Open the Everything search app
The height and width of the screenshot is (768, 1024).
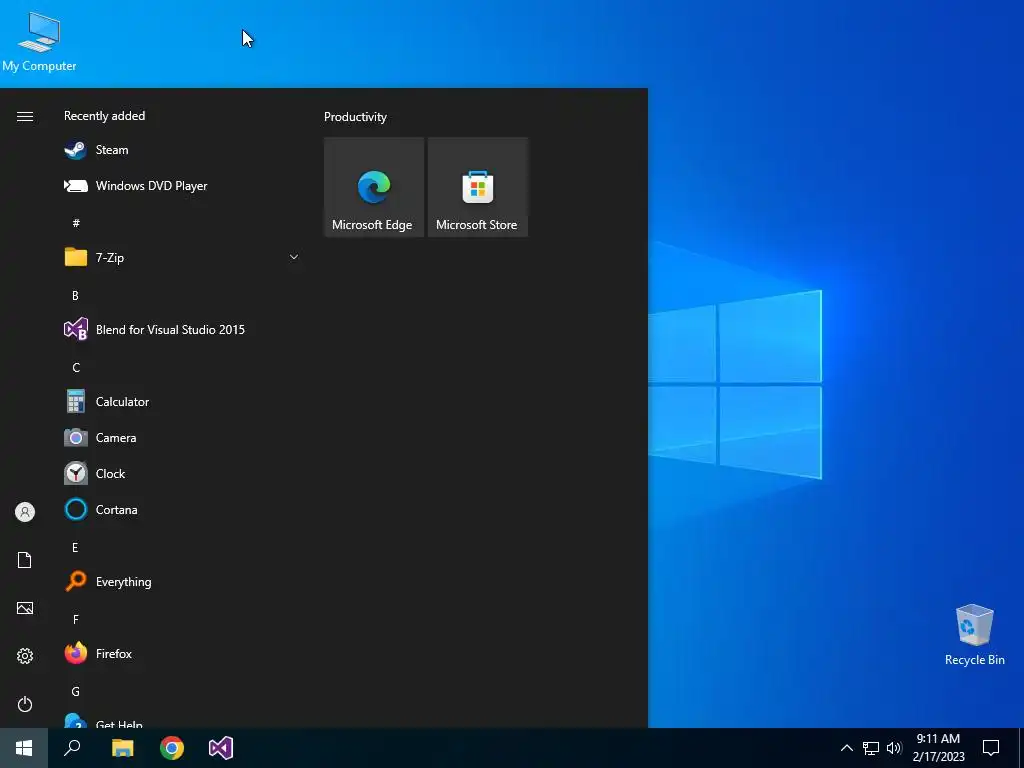point(181,581)
